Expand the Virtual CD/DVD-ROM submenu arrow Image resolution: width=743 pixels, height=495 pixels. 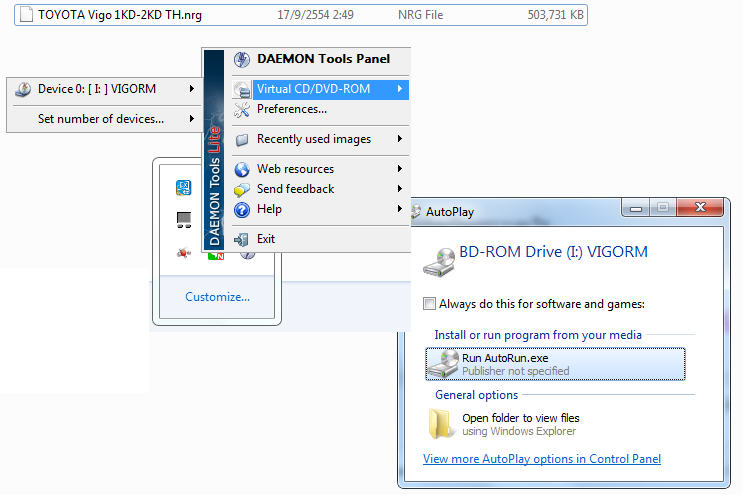click(400, 89)
